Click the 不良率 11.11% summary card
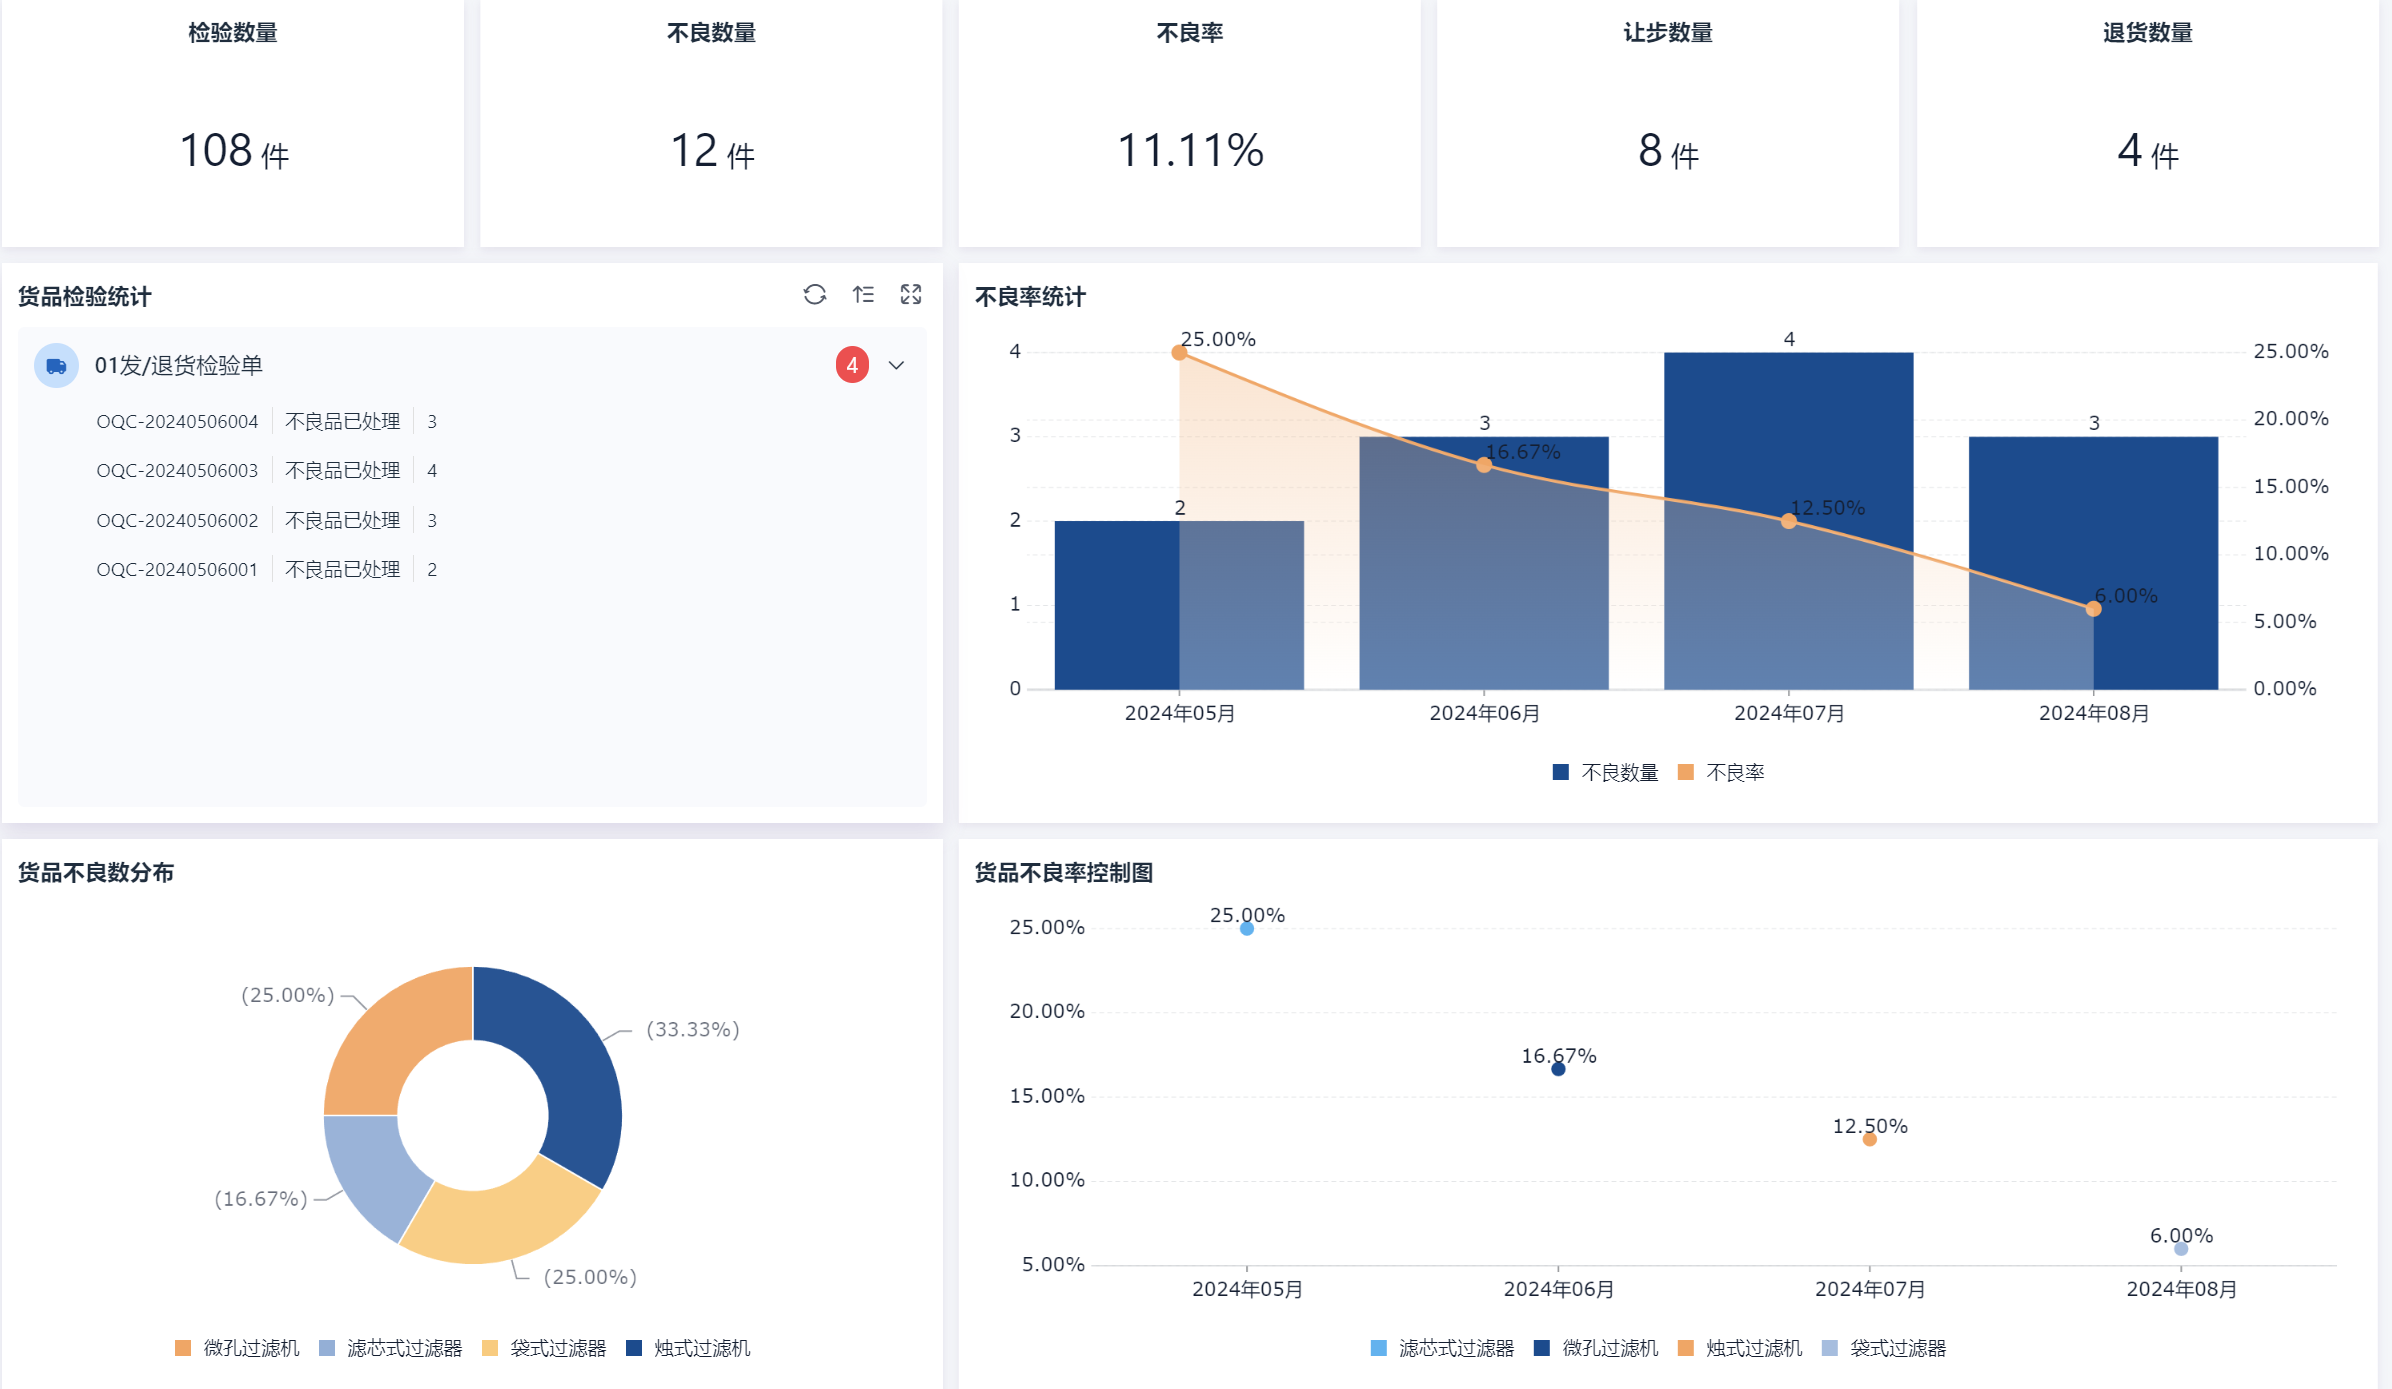2392x1389 pixels. tap(1189, 122)
